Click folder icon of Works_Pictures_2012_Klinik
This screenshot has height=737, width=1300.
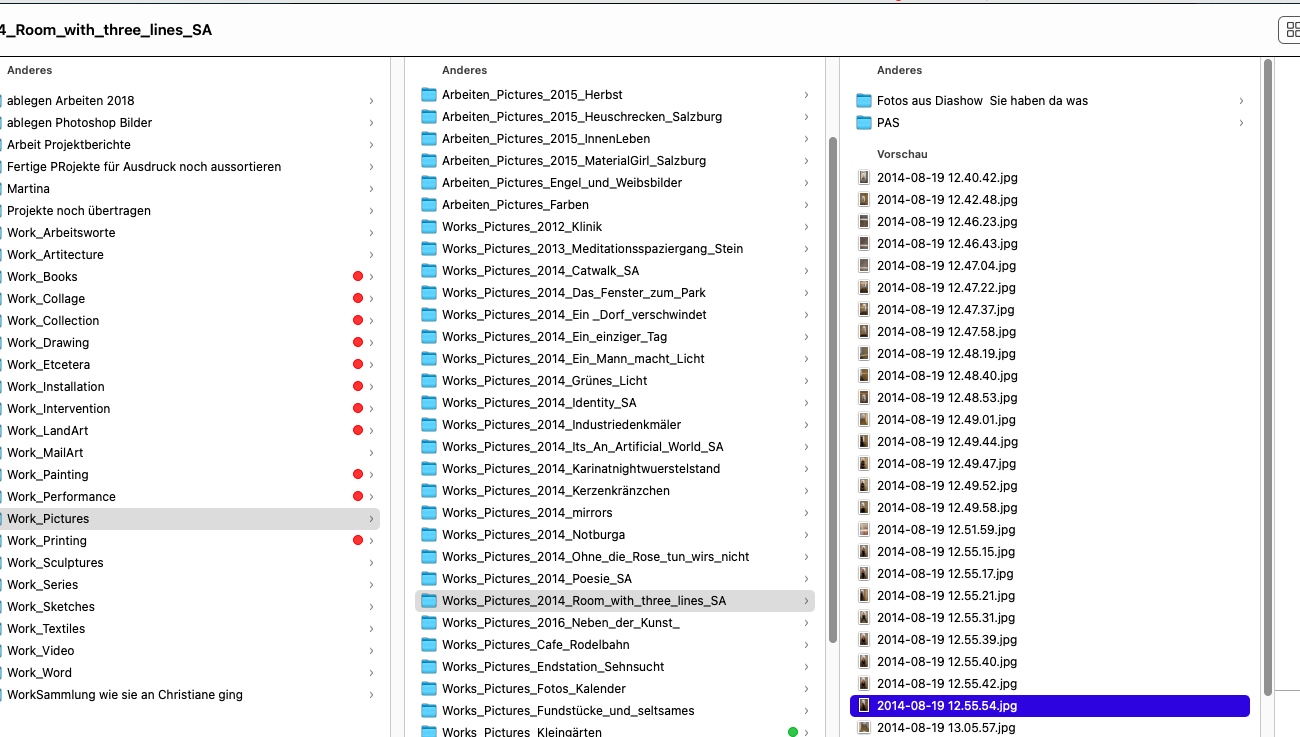(429, 226)
